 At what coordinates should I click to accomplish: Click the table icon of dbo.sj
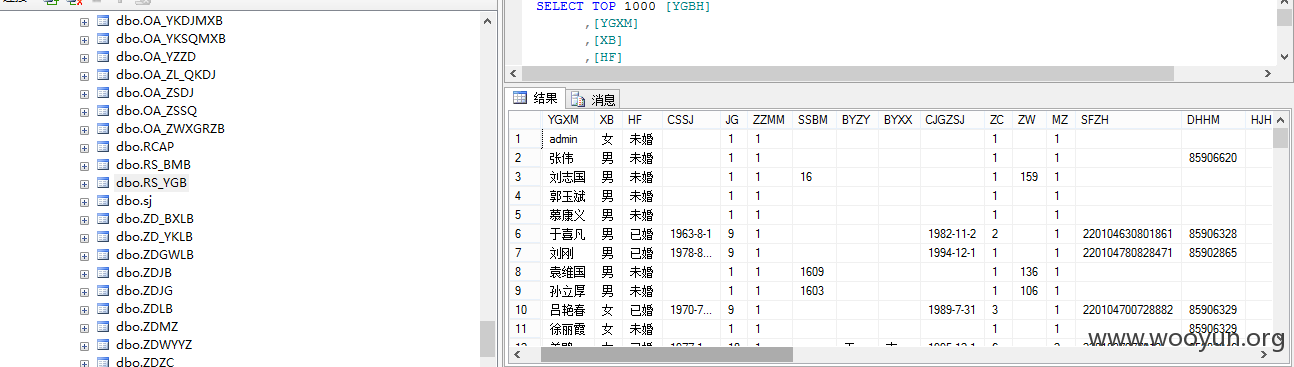coord(103,201)
